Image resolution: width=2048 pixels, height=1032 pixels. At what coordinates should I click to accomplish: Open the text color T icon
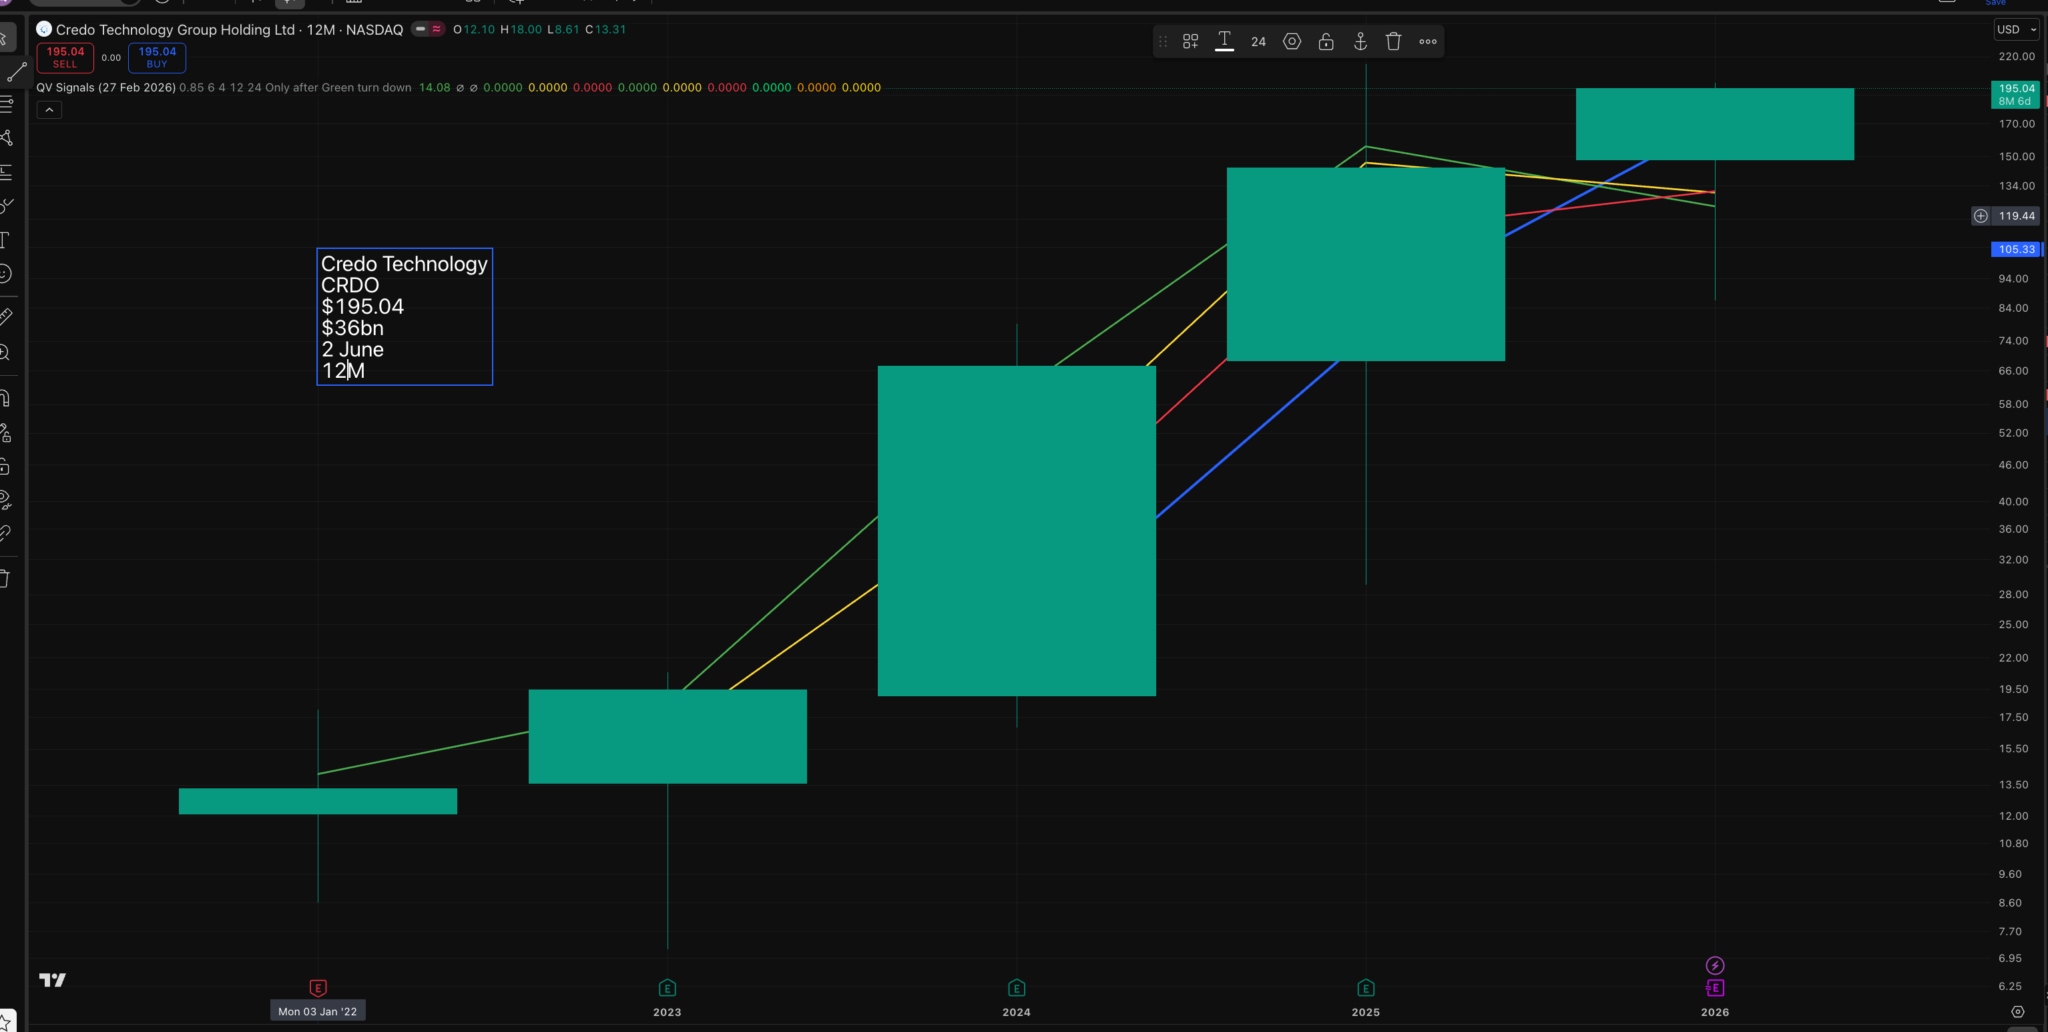1224,41
